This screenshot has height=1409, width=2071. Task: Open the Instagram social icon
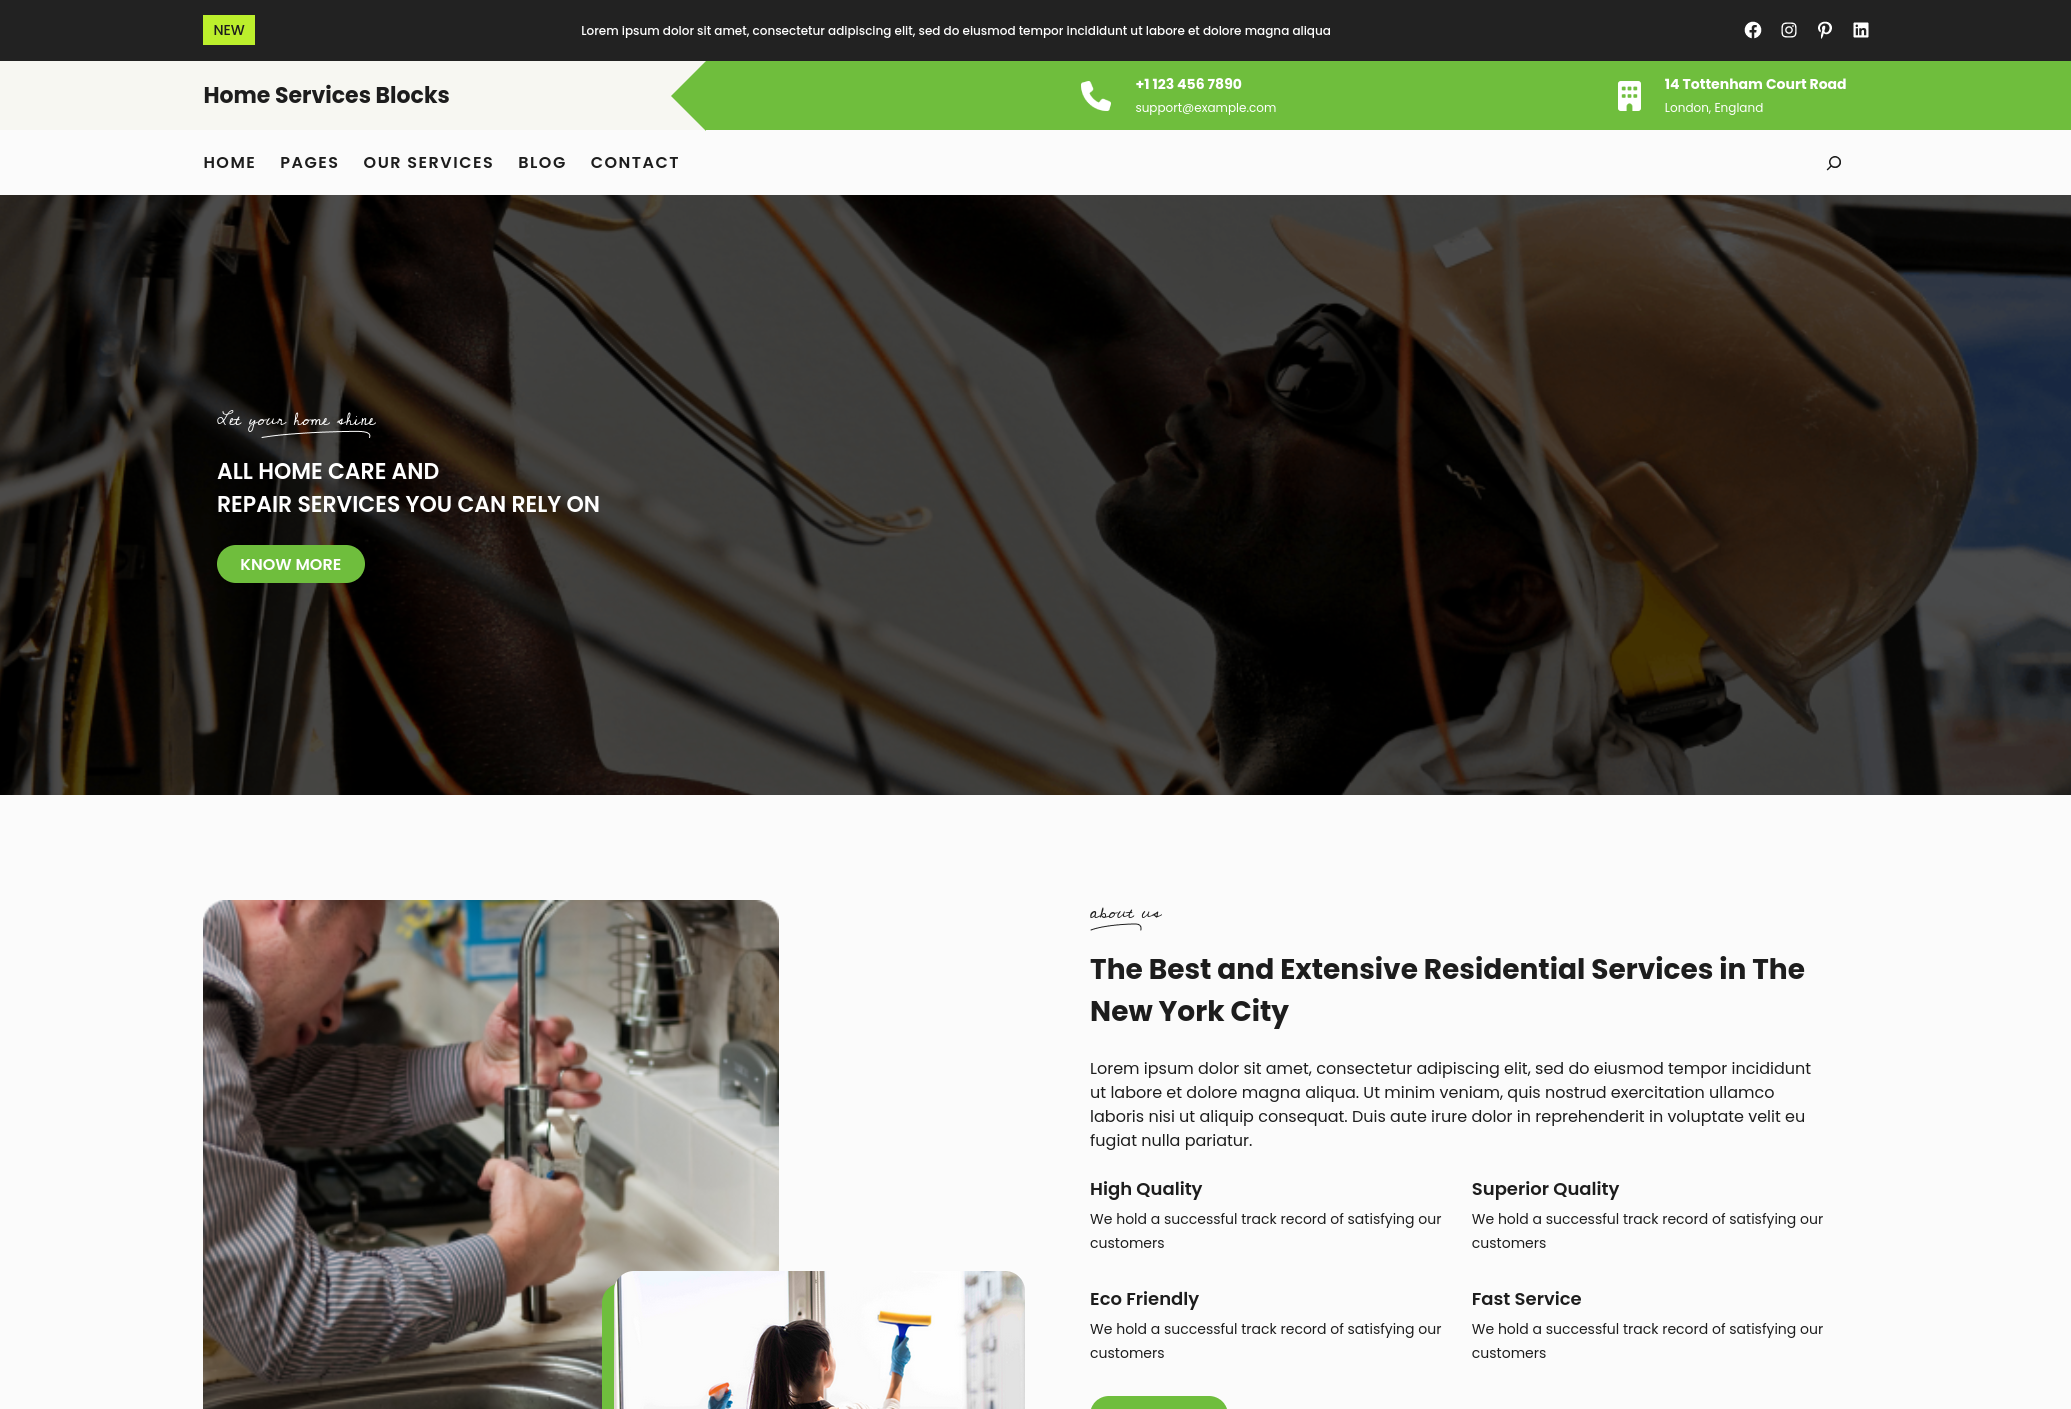[x=1788, y=30]
